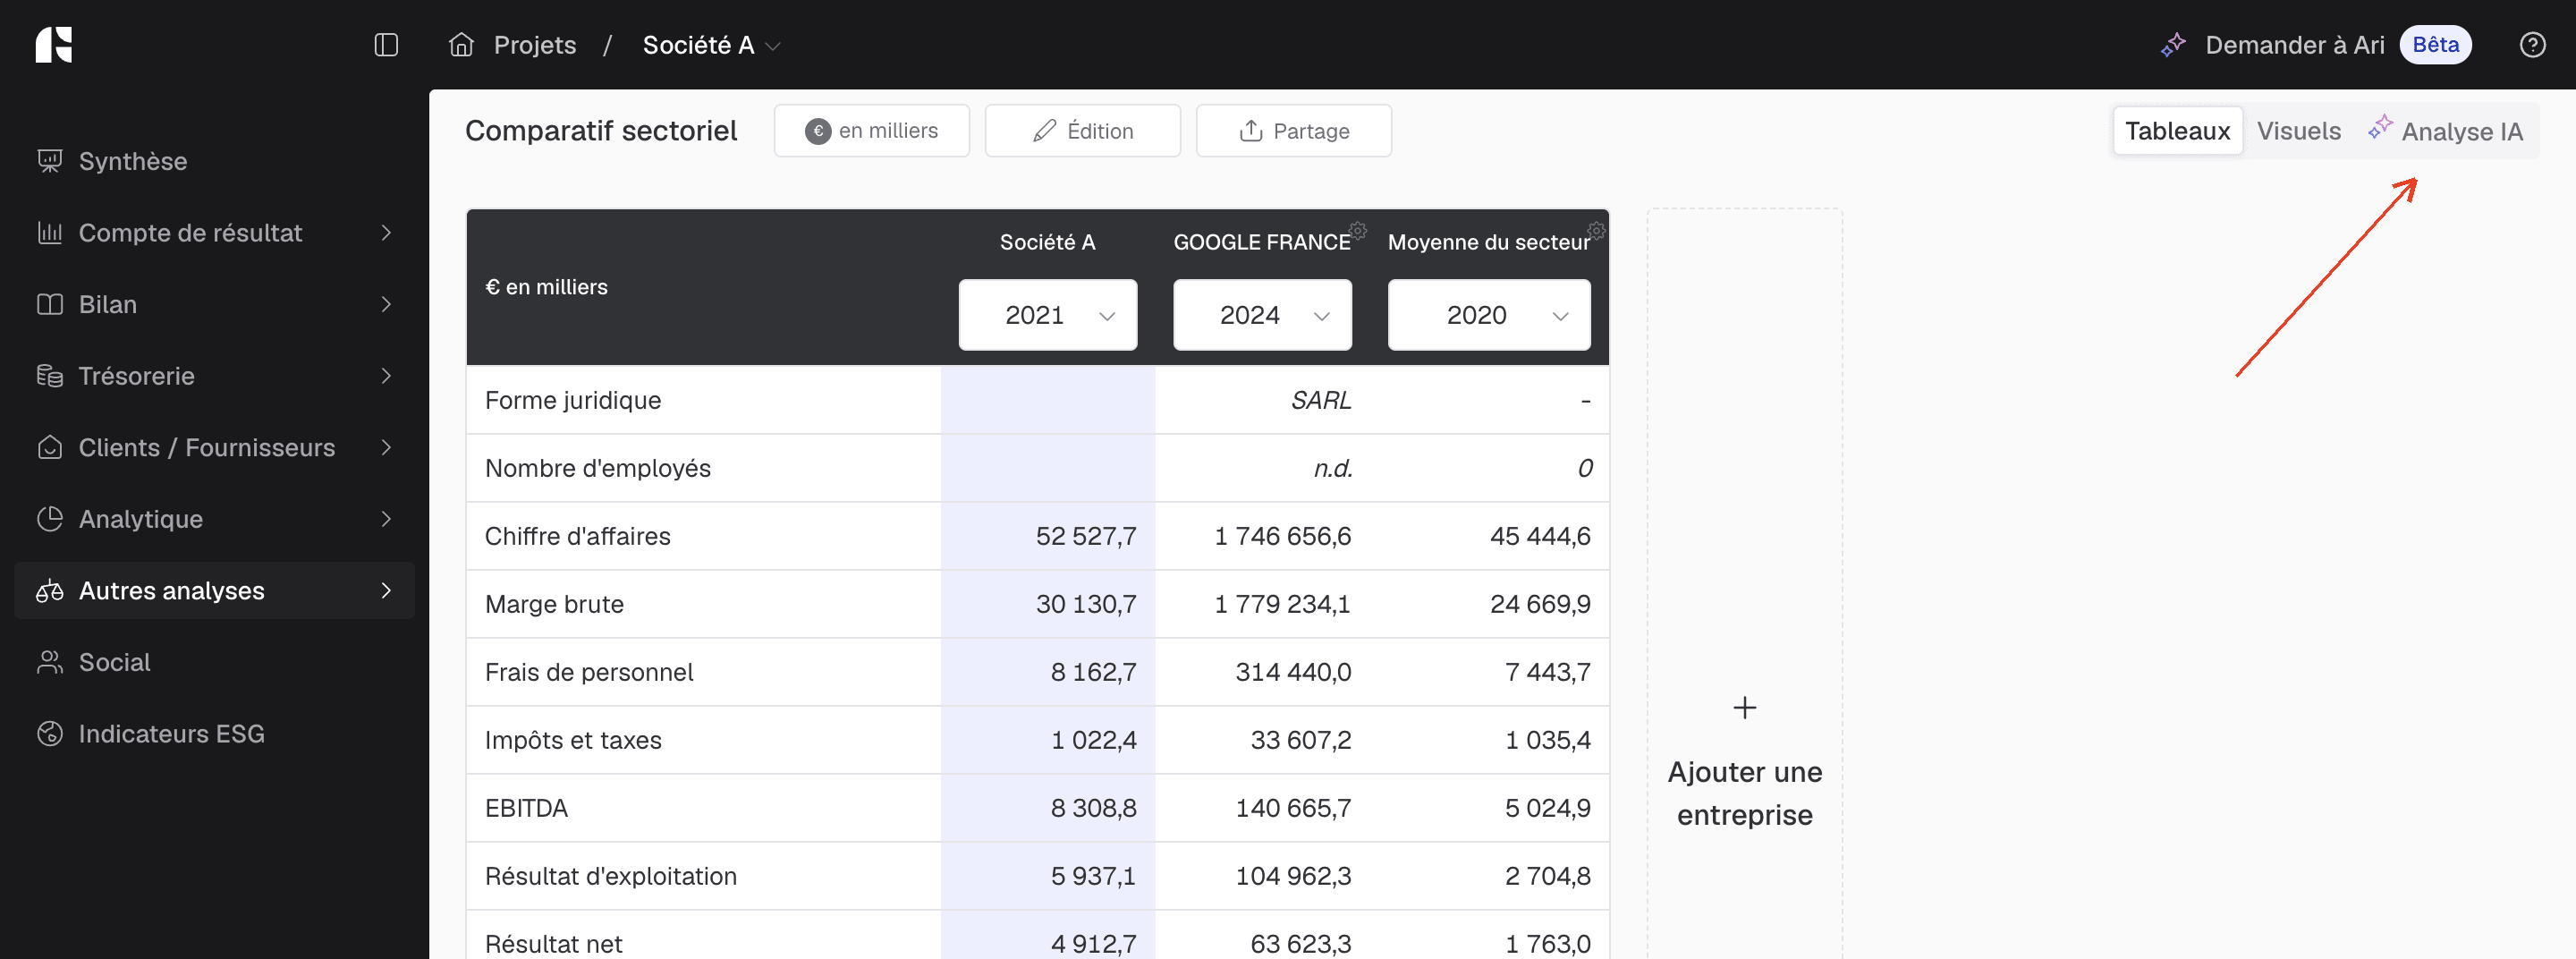
Task: Open Social in the sidebar
Action: pyautogui.click(x=214, y=662)
